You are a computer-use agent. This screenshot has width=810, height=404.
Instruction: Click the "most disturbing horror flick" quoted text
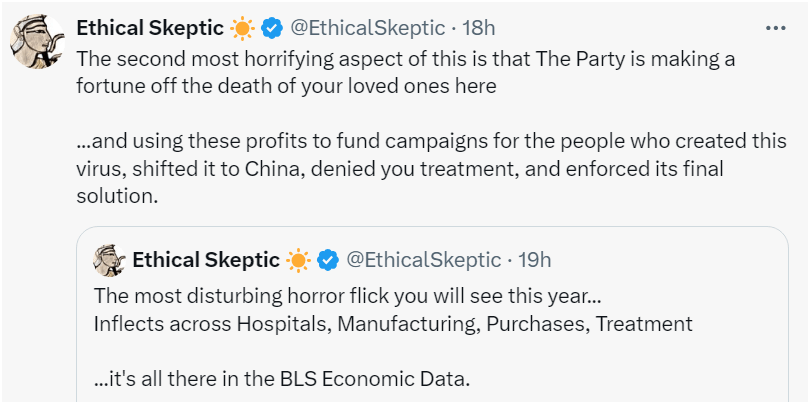point(348,297)
